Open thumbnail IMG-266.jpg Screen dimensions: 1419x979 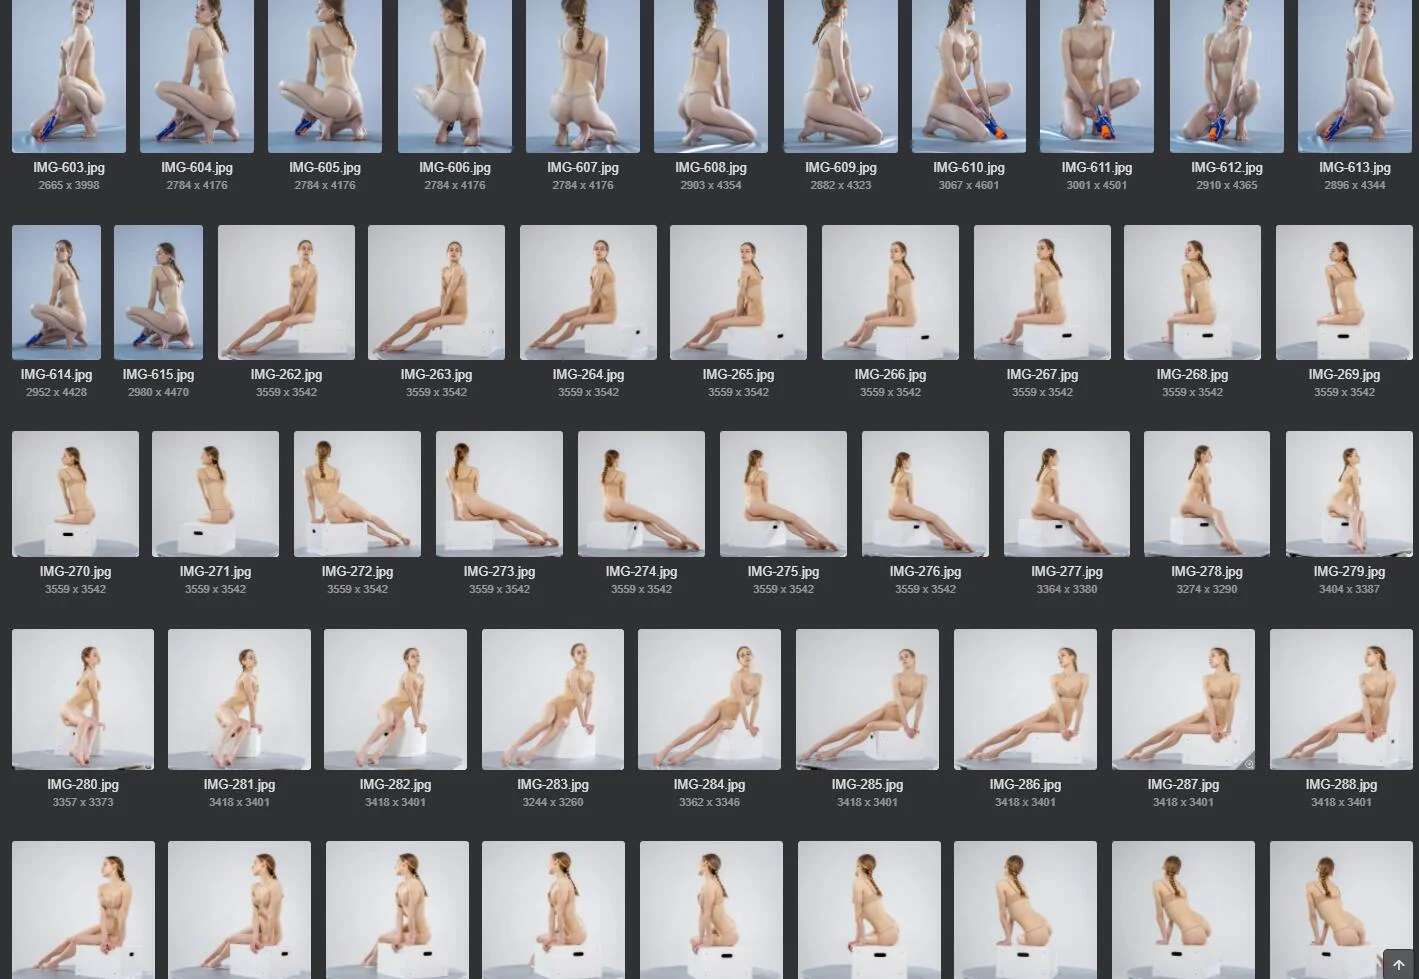(890, 292)
